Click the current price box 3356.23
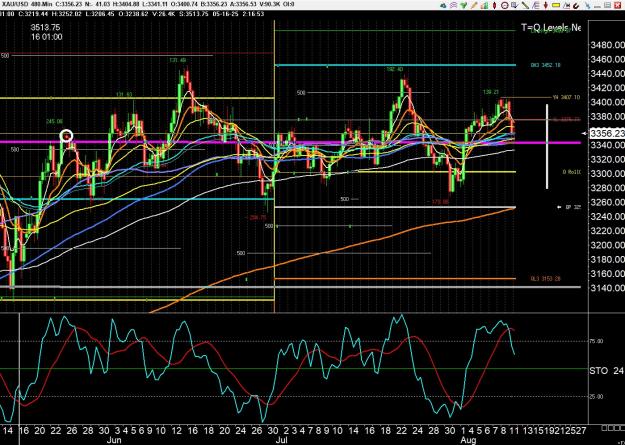Image resolution: width=625 pixels, height=445 pixels. coord(607,133)
